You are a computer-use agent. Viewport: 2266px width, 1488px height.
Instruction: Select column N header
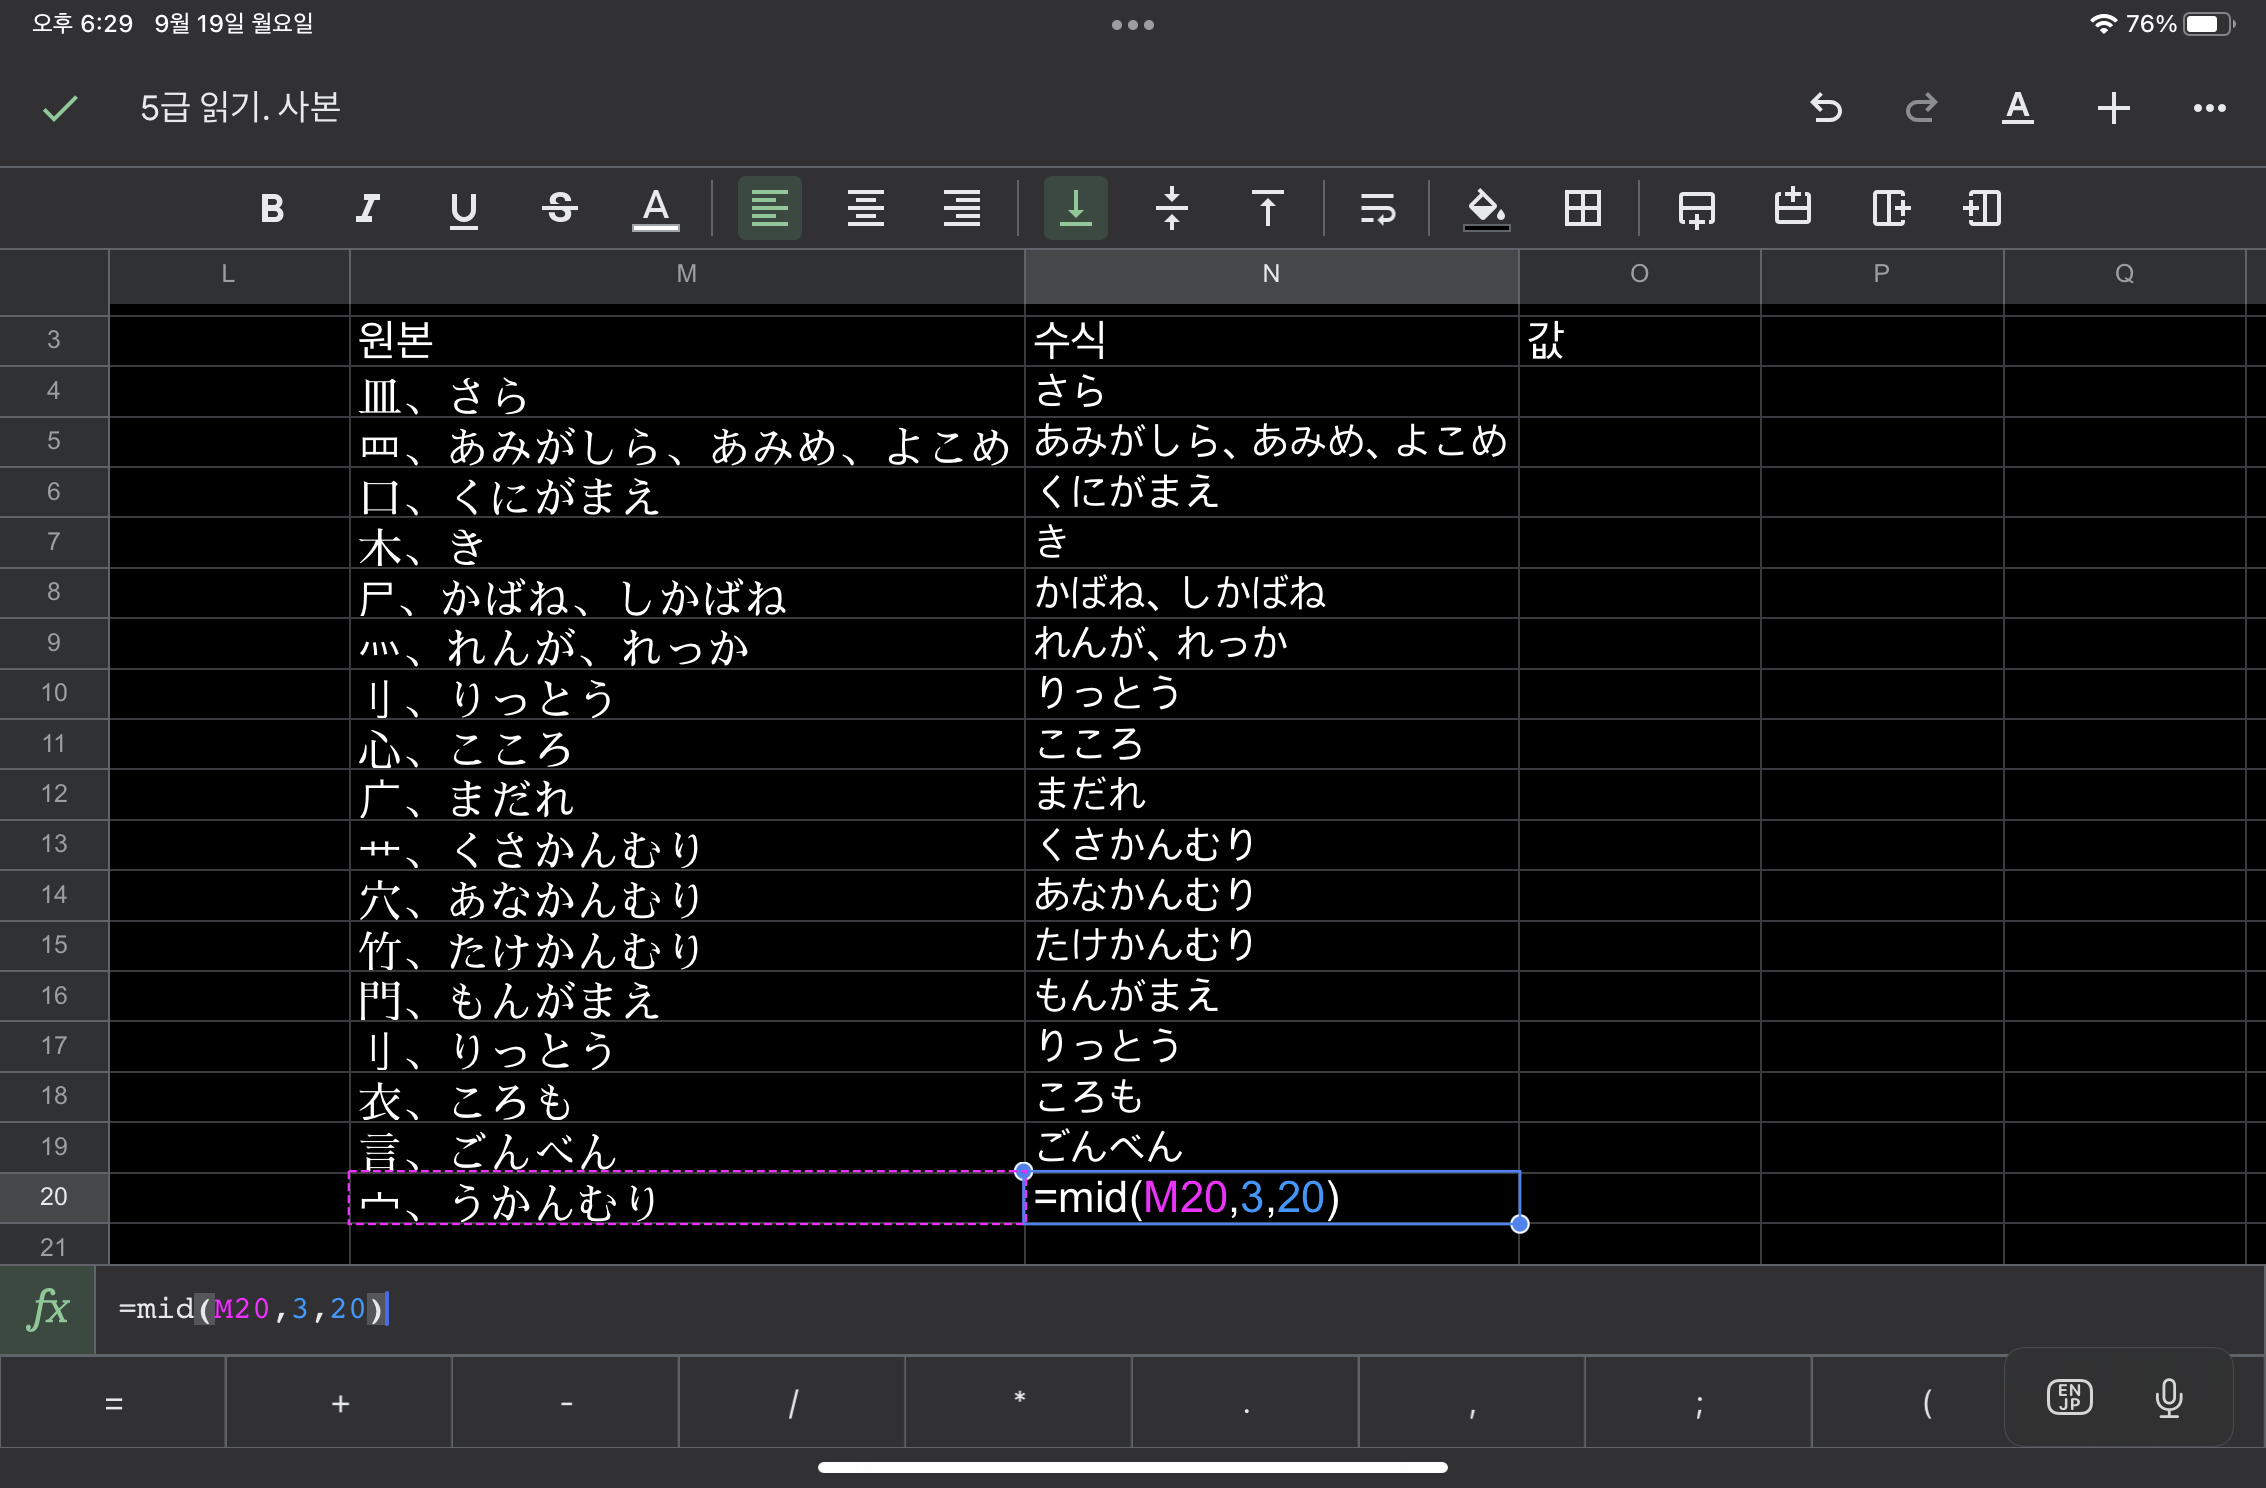point(1270,274)
